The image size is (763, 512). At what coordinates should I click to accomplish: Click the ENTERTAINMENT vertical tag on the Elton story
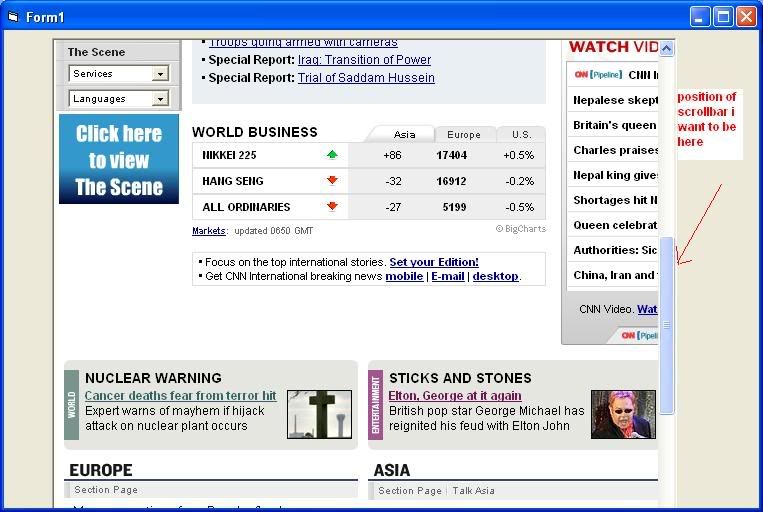(376, 405)
